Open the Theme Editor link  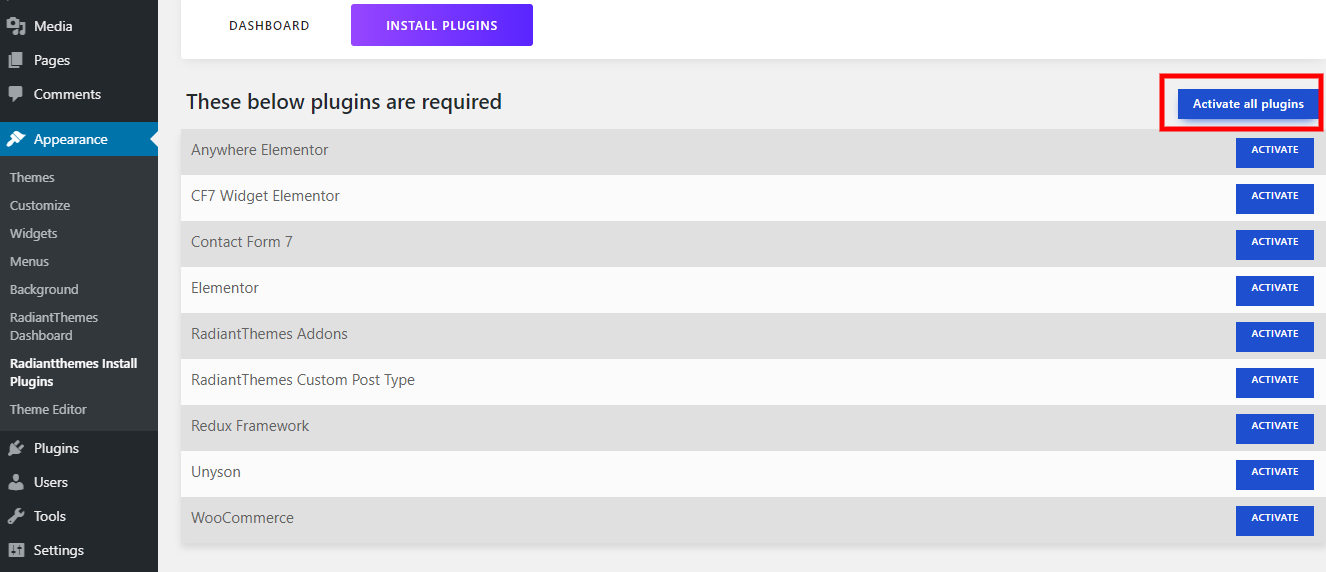[48, 409]
